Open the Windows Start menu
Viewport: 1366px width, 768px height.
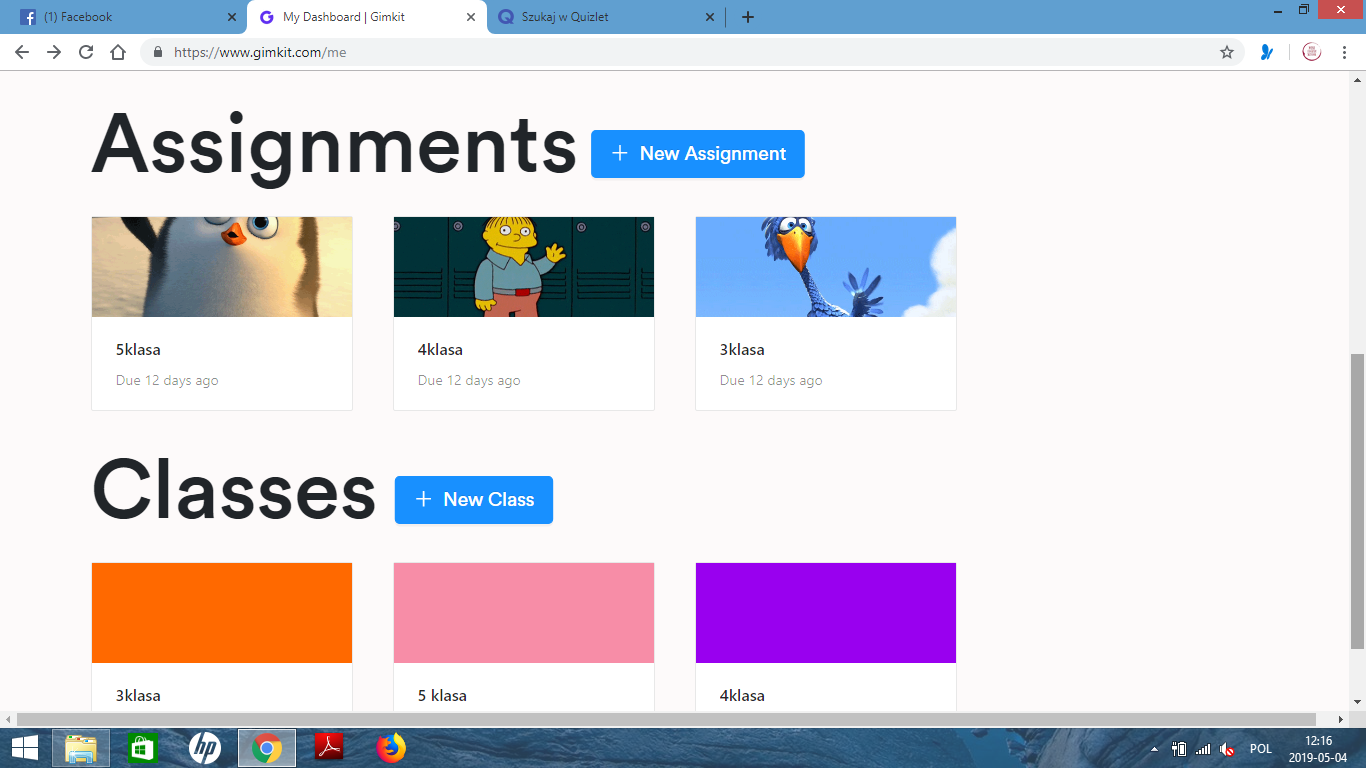click(x=22, y=748)
